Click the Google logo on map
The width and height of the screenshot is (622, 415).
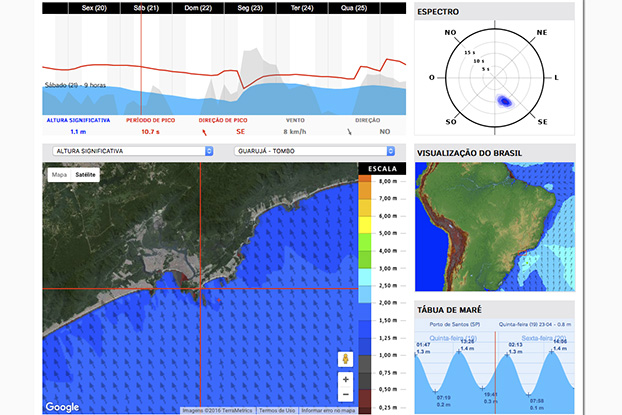tap(62, 407)
